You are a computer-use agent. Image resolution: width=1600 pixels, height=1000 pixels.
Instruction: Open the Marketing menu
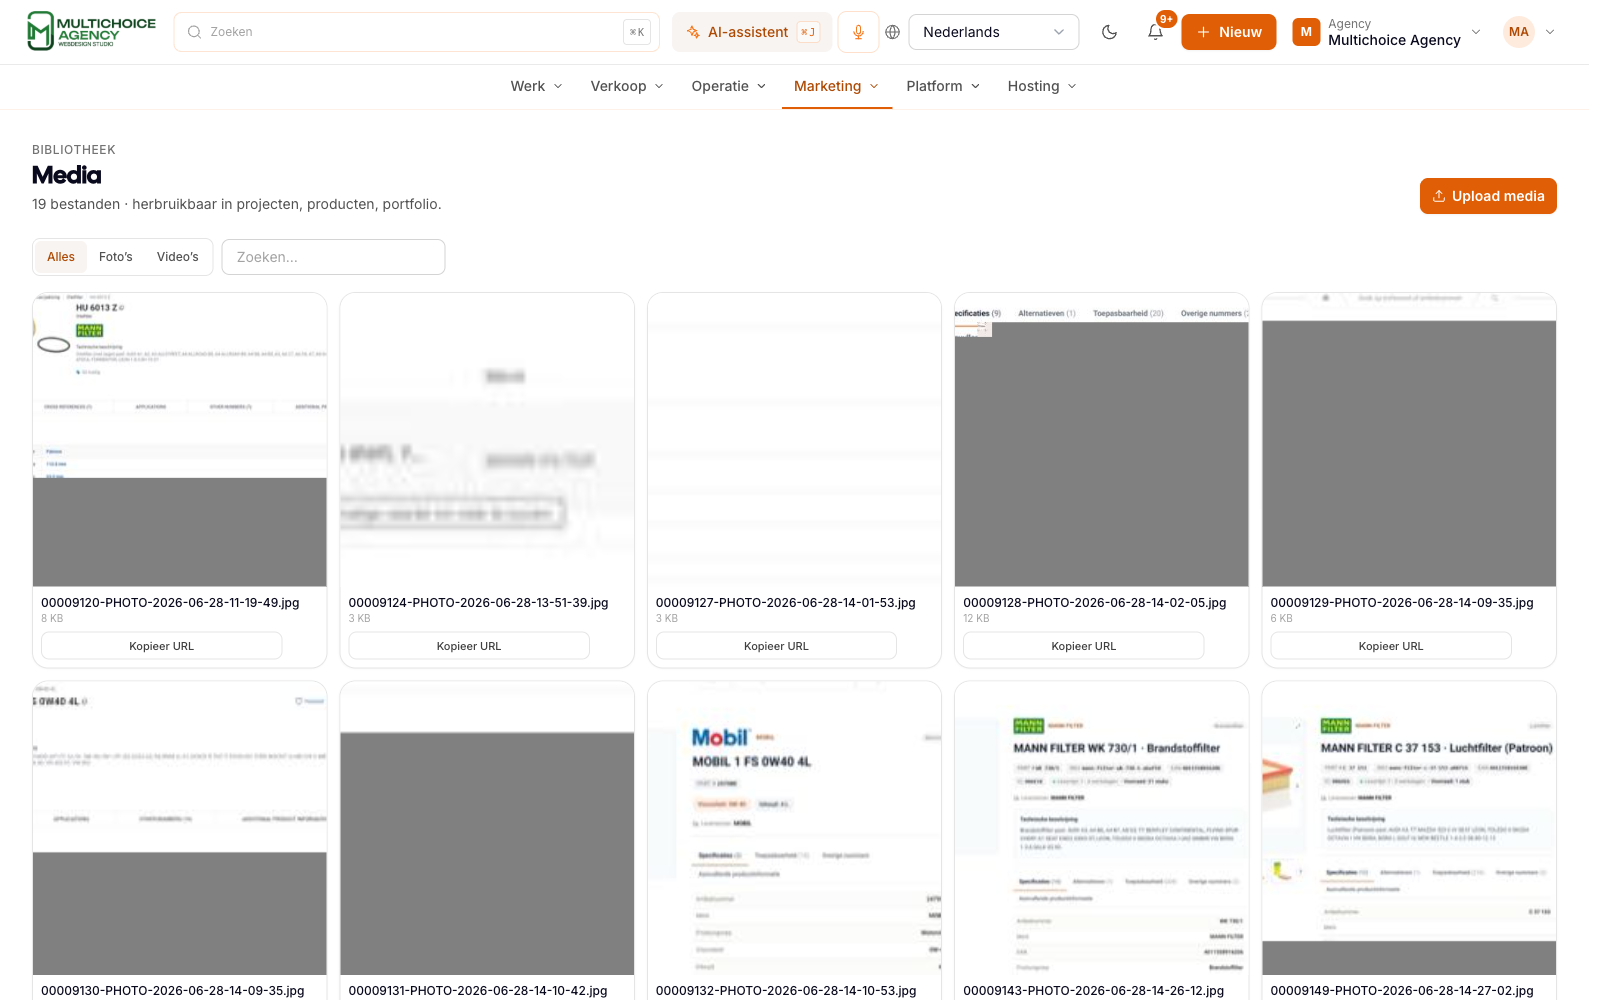pyautogui.click(x=836, y=86)
